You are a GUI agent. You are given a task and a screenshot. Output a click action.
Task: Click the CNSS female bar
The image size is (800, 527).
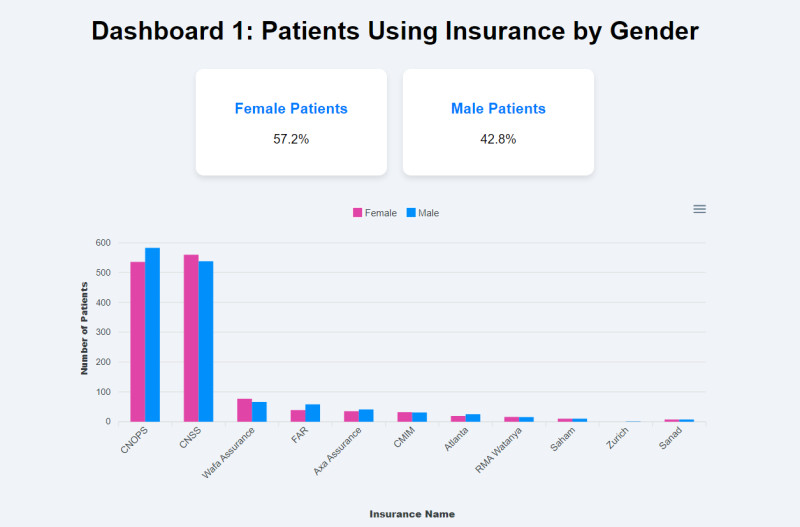191,338
